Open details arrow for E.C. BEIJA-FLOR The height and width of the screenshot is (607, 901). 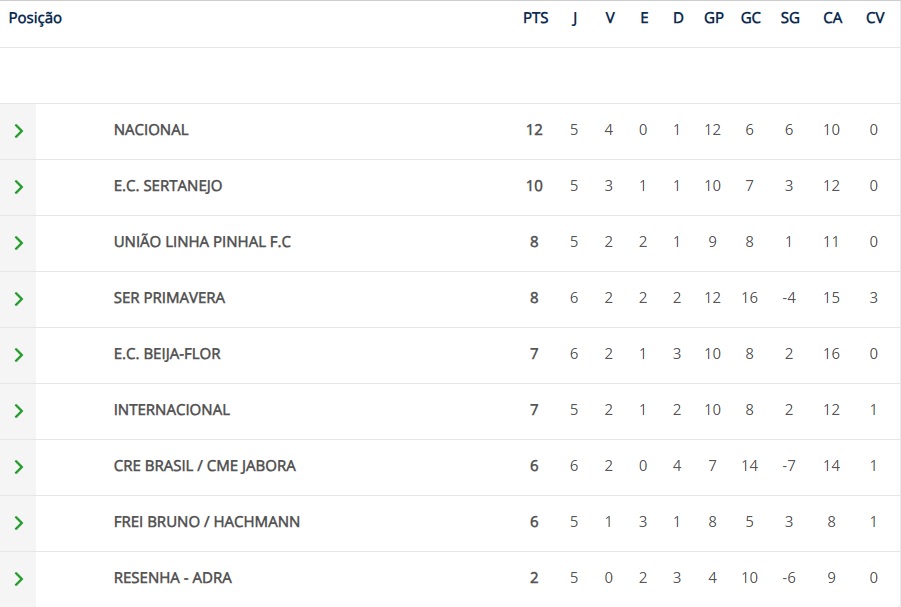[x=18, y=355]
